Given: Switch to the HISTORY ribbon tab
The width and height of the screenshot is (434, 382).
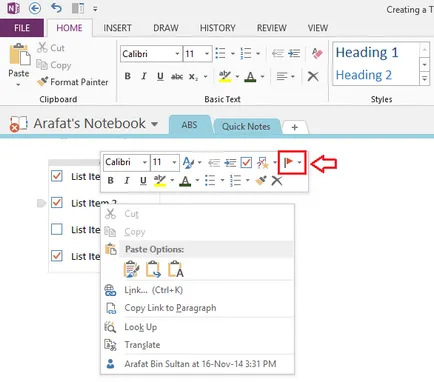Looking at the screenshot, I should tap(218, 28).
